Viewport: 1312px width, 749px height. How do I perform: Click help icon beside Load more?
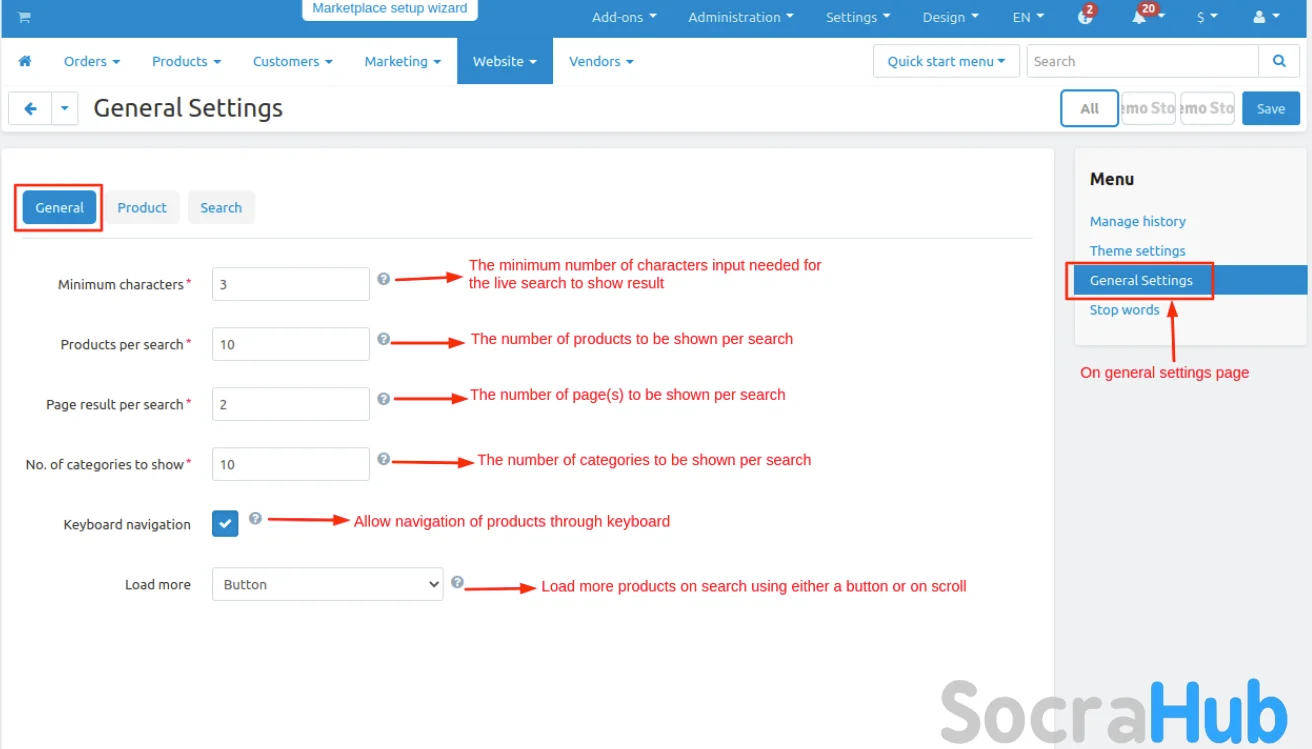pos(457,582)
